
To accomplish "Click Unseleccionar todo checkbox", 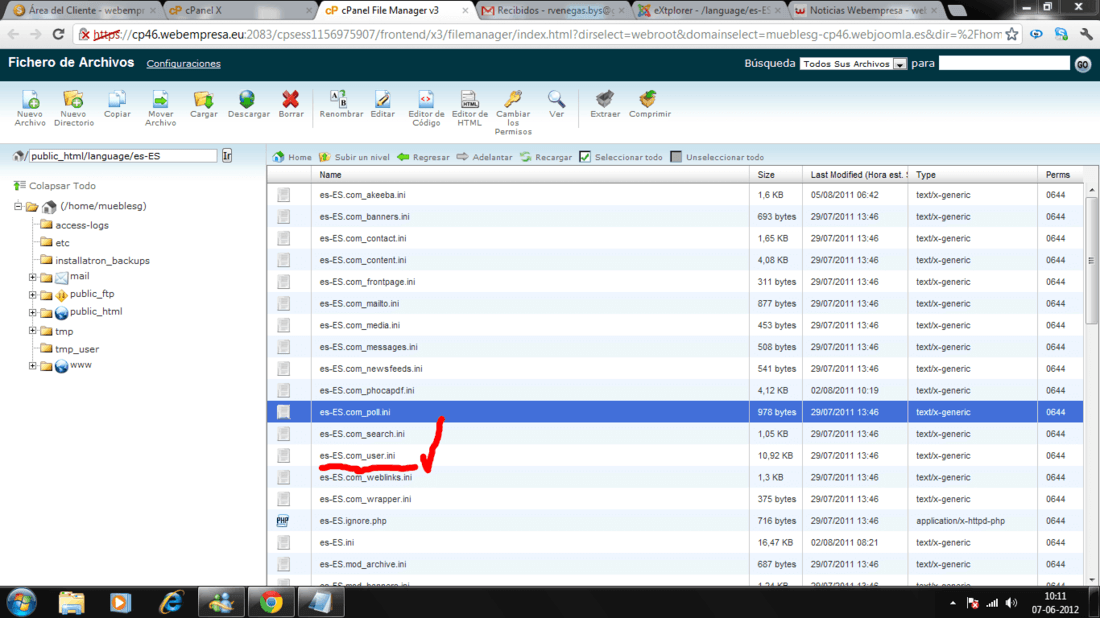I will tap(676, 157).
